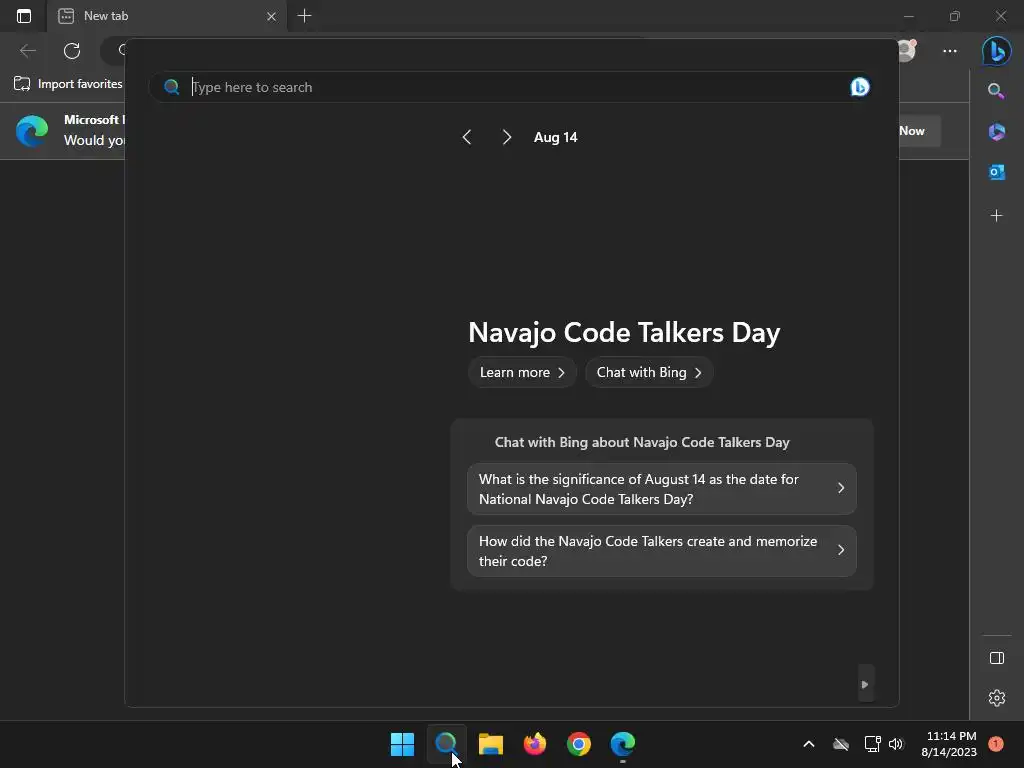The image size is (1024, 768).
Task: Minimize the Edge window
Action: click(908, 16)
